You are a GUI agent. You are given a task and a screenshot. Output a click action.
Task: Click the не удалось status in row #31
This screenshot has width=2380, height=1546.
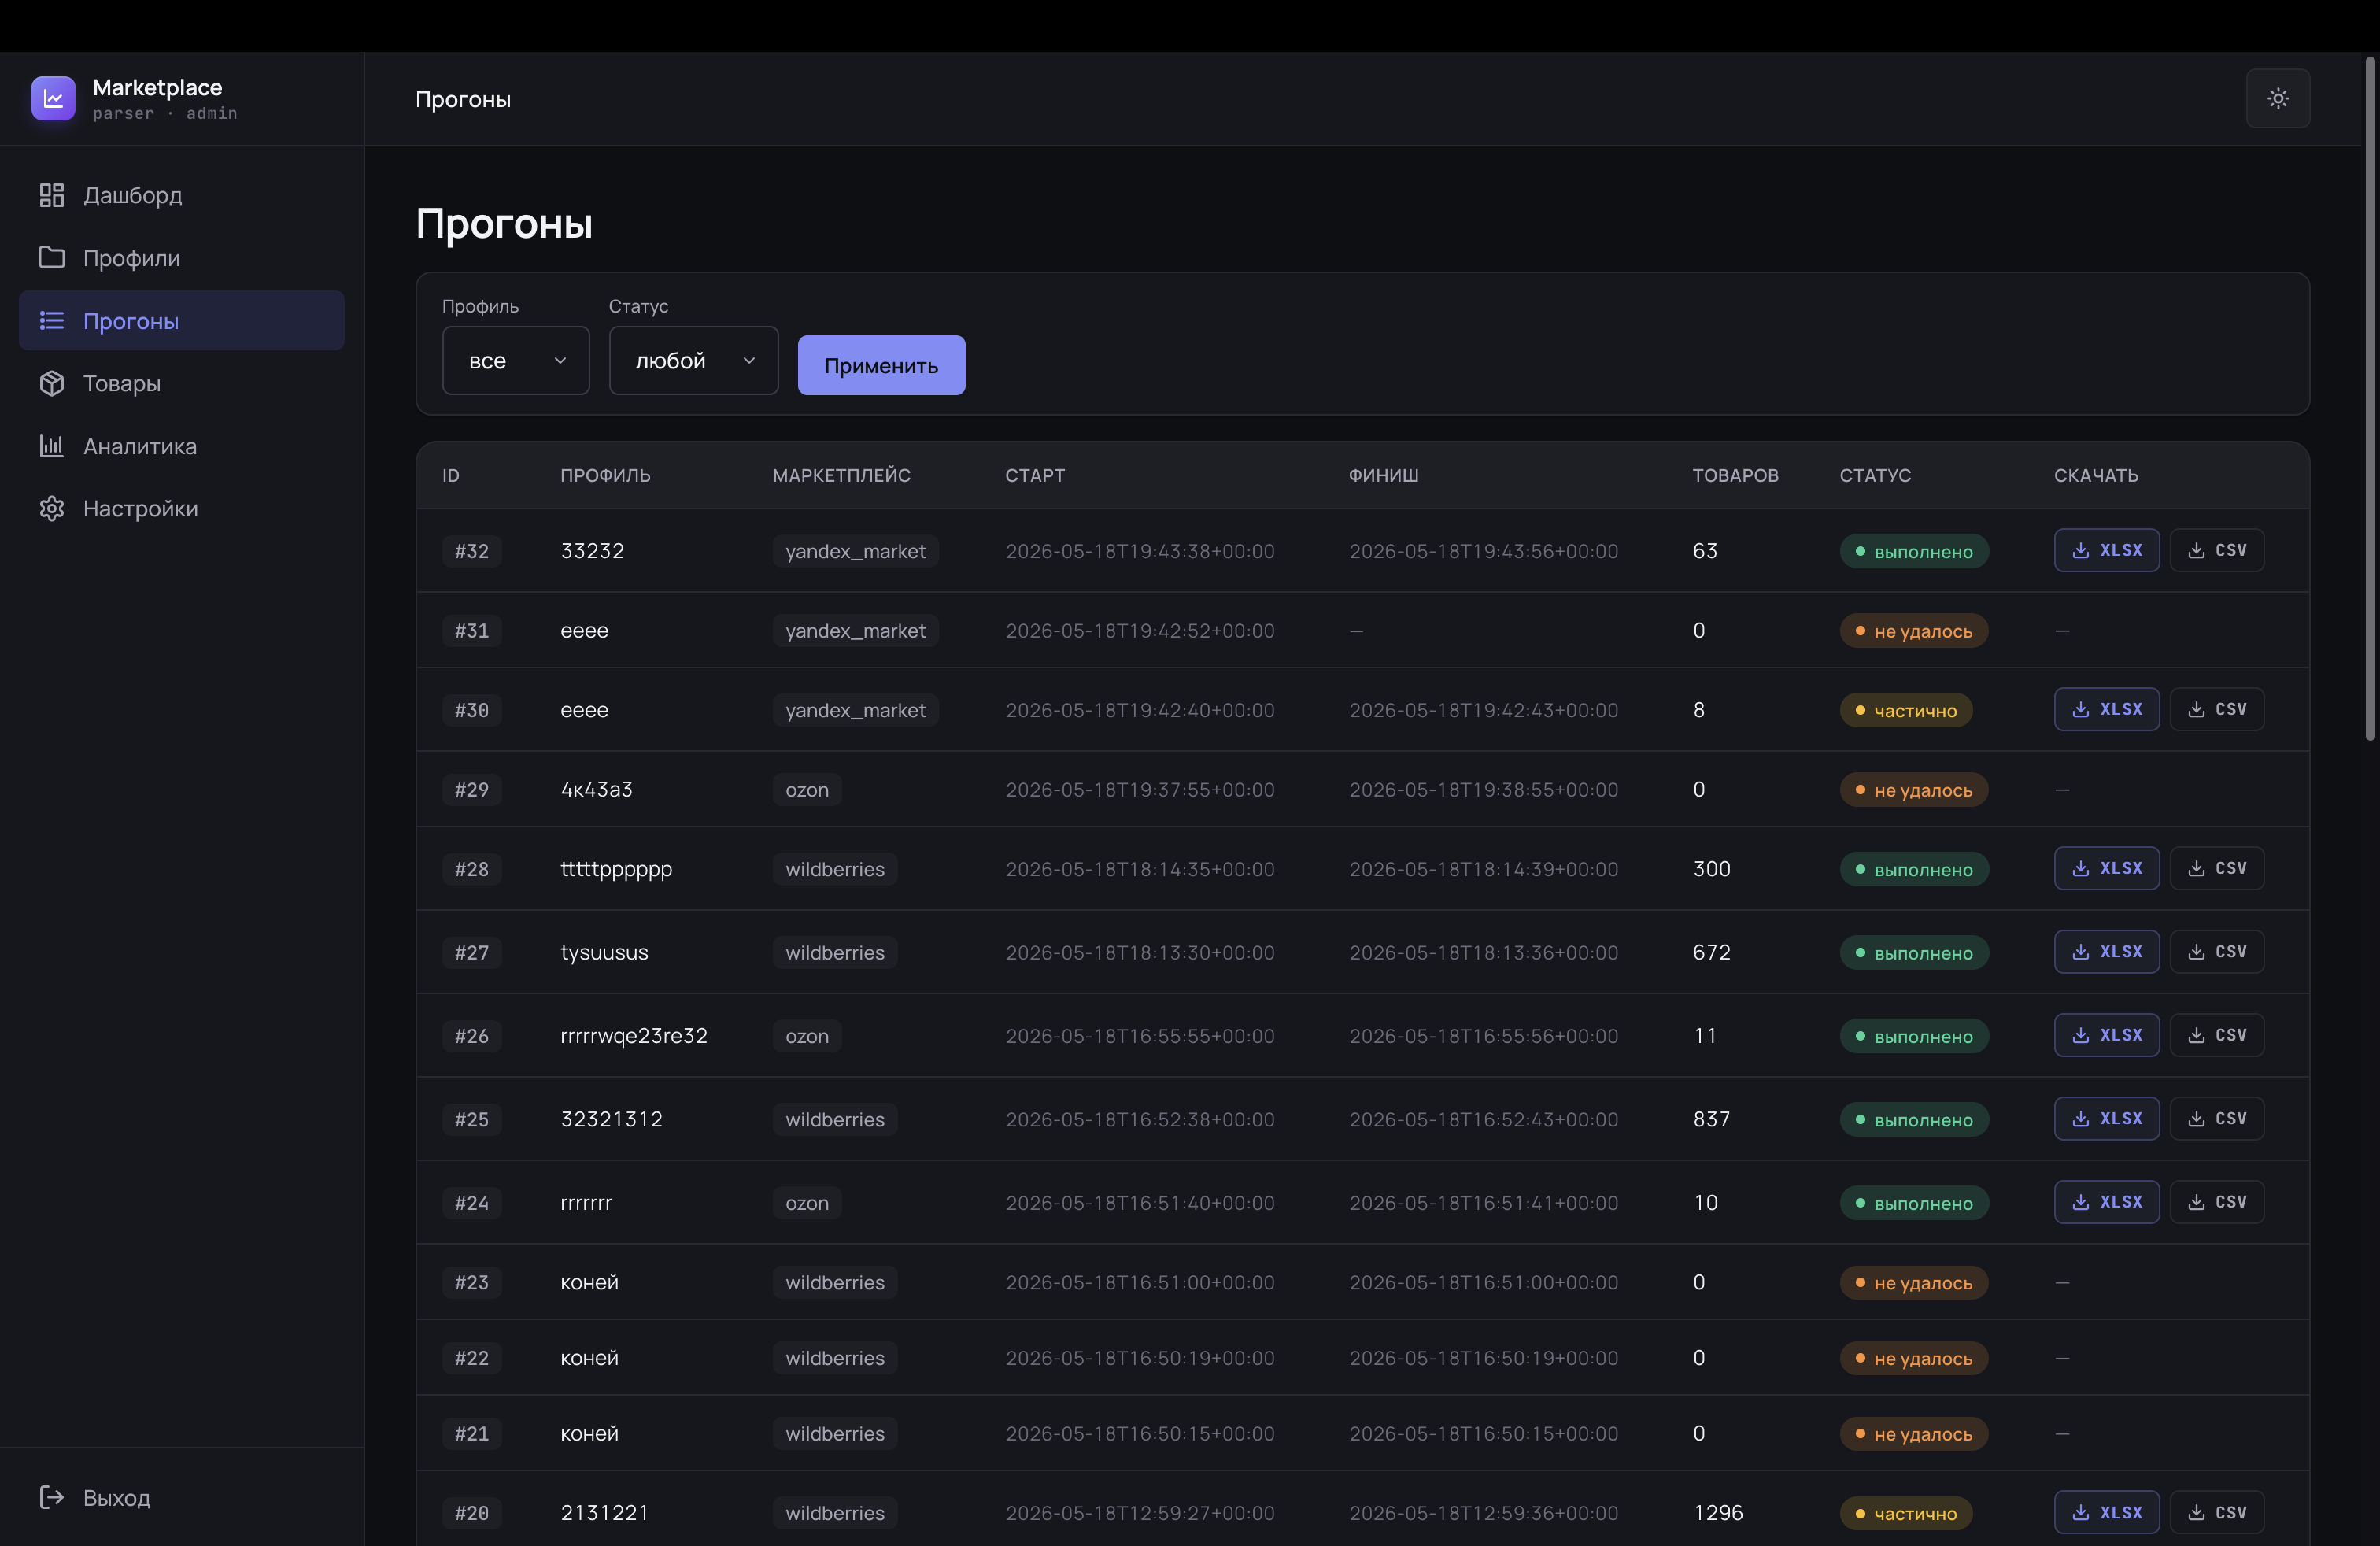pos(1913,631)
